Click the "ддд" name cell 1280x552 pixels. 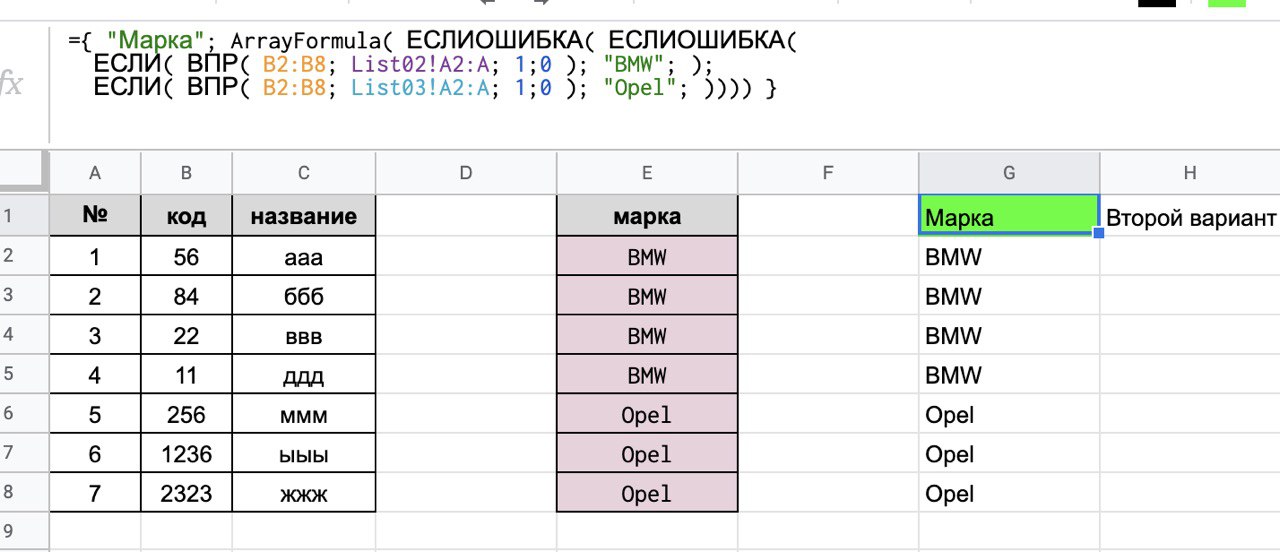[x=304, y=375]
